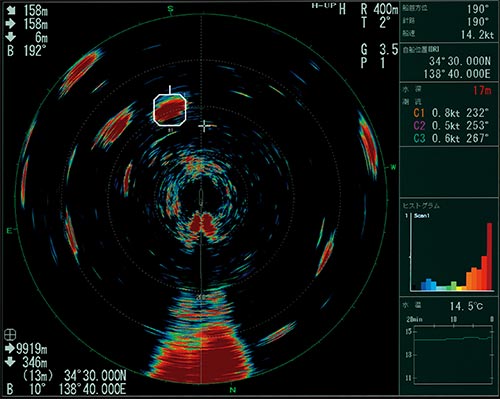This screenshot has height=399, width=500.
Task: Click the red 17m depth reading
Action: tap(482, 90)
